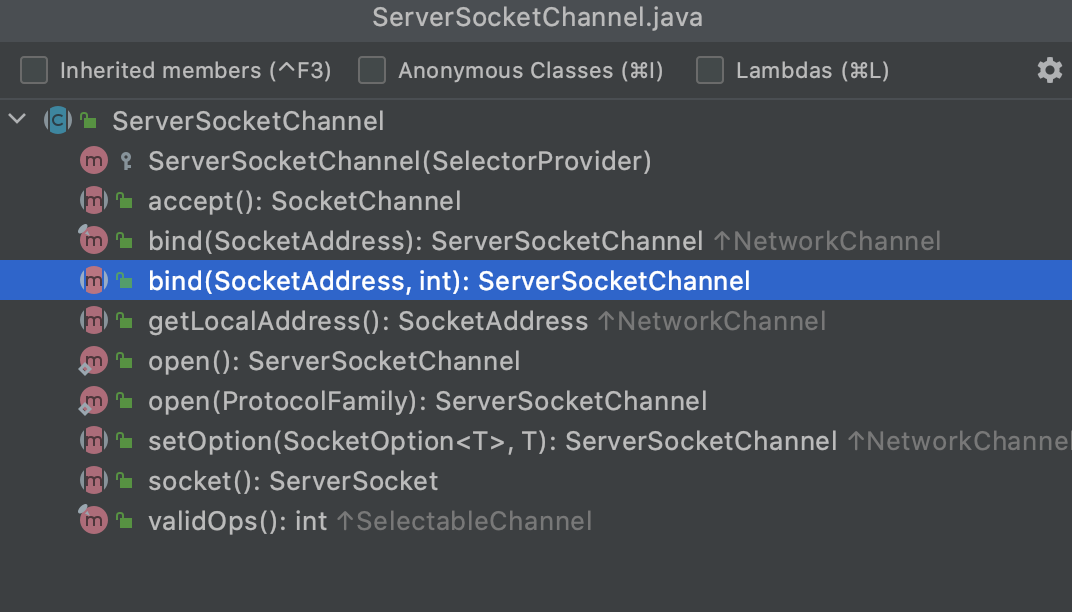Select the accept(): SocketChannel method entry
The width and height of the screenshot is (1072, 612).
(x=300, y=200)
